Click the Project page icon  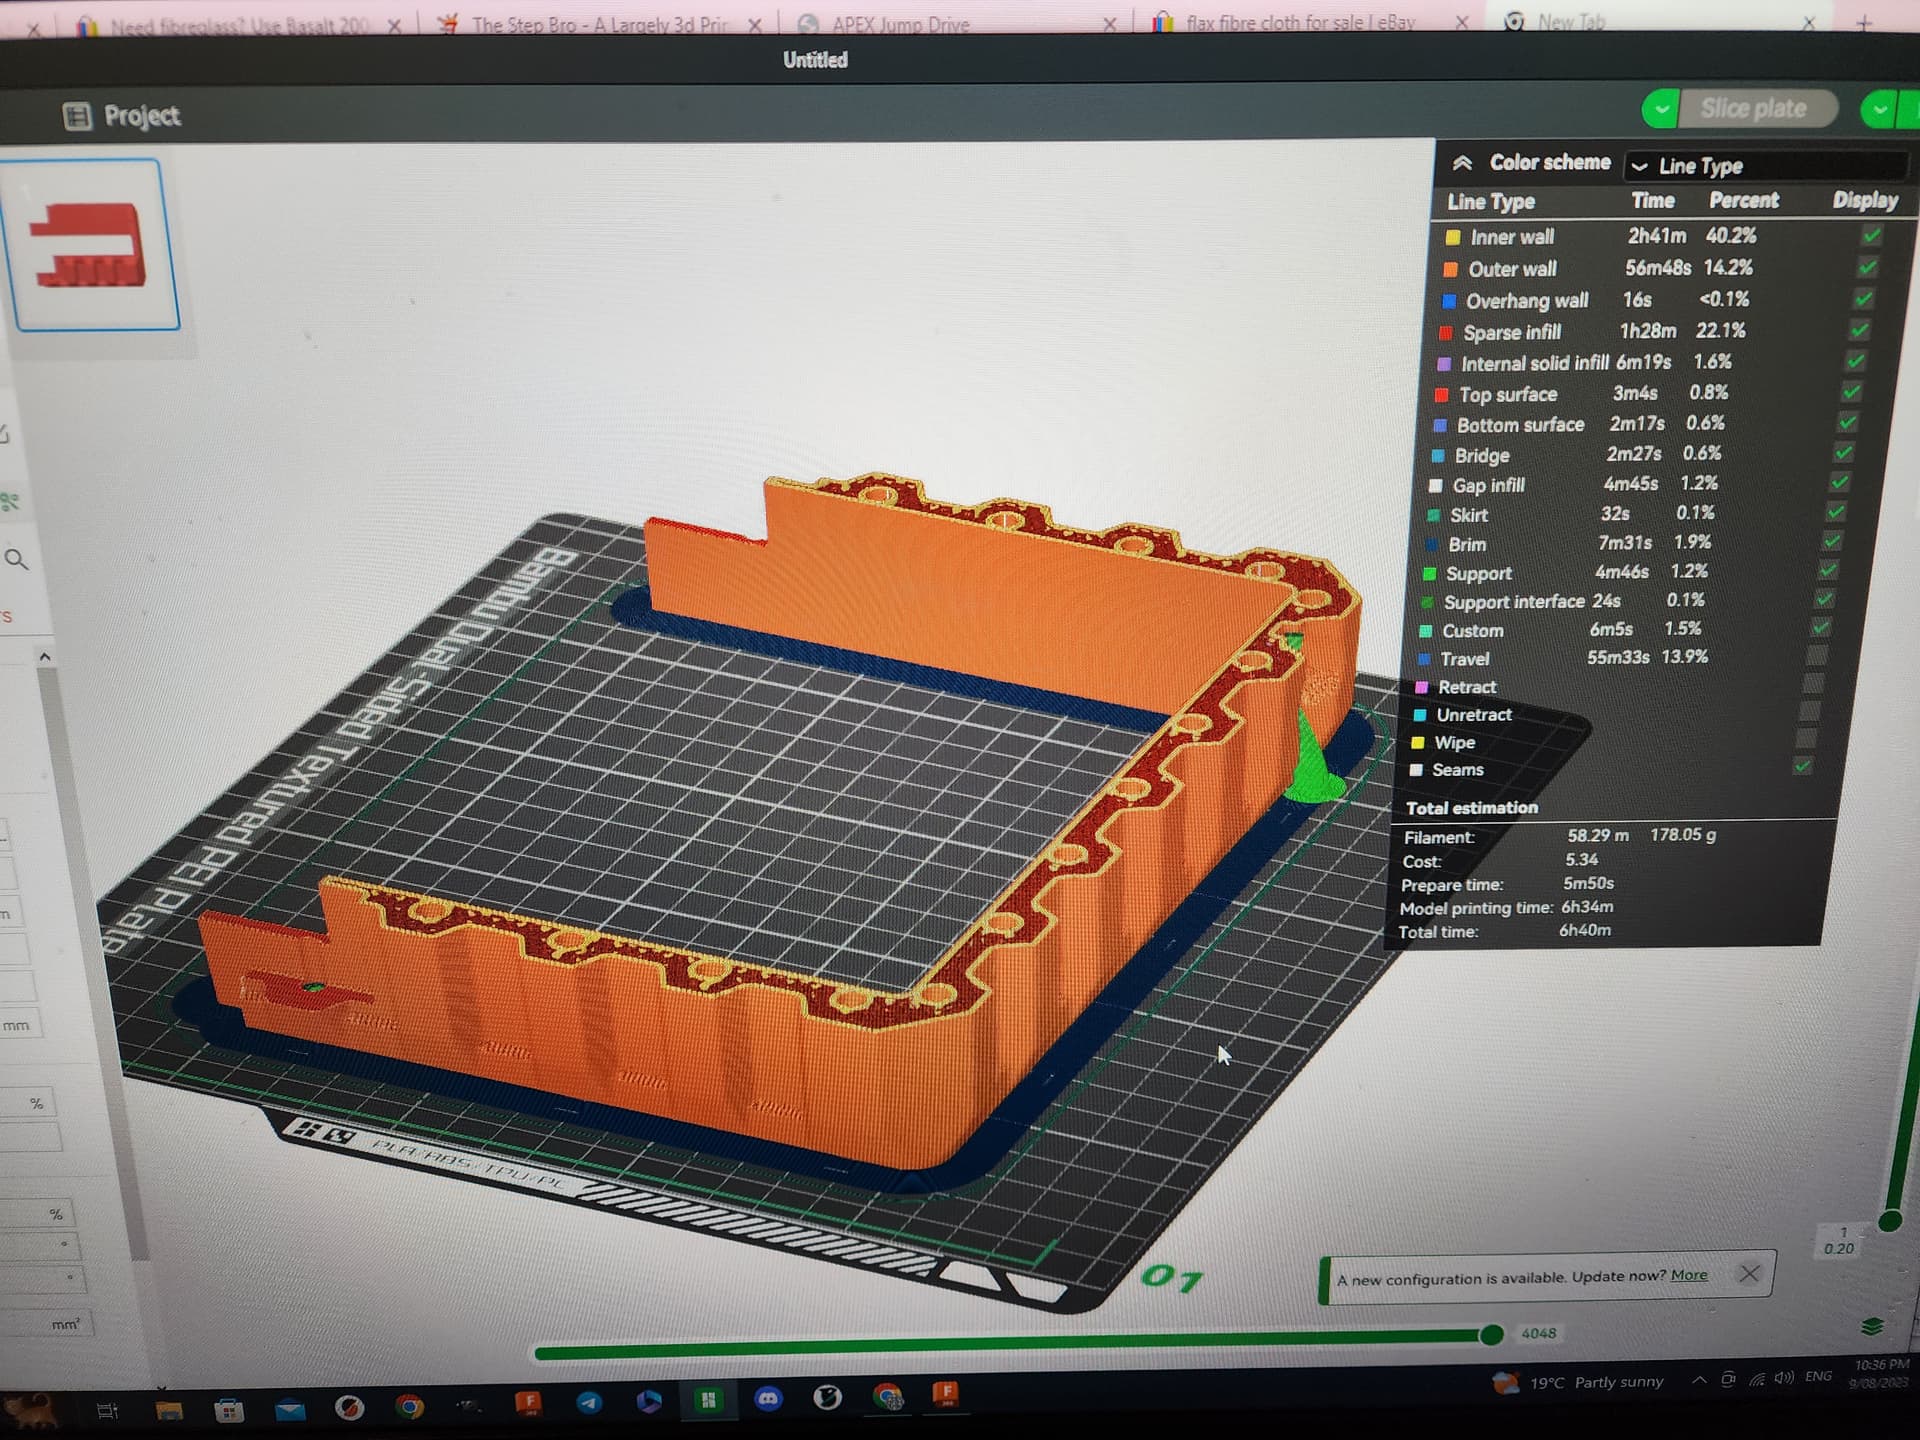pyautogui.click(x=77, y=116)
